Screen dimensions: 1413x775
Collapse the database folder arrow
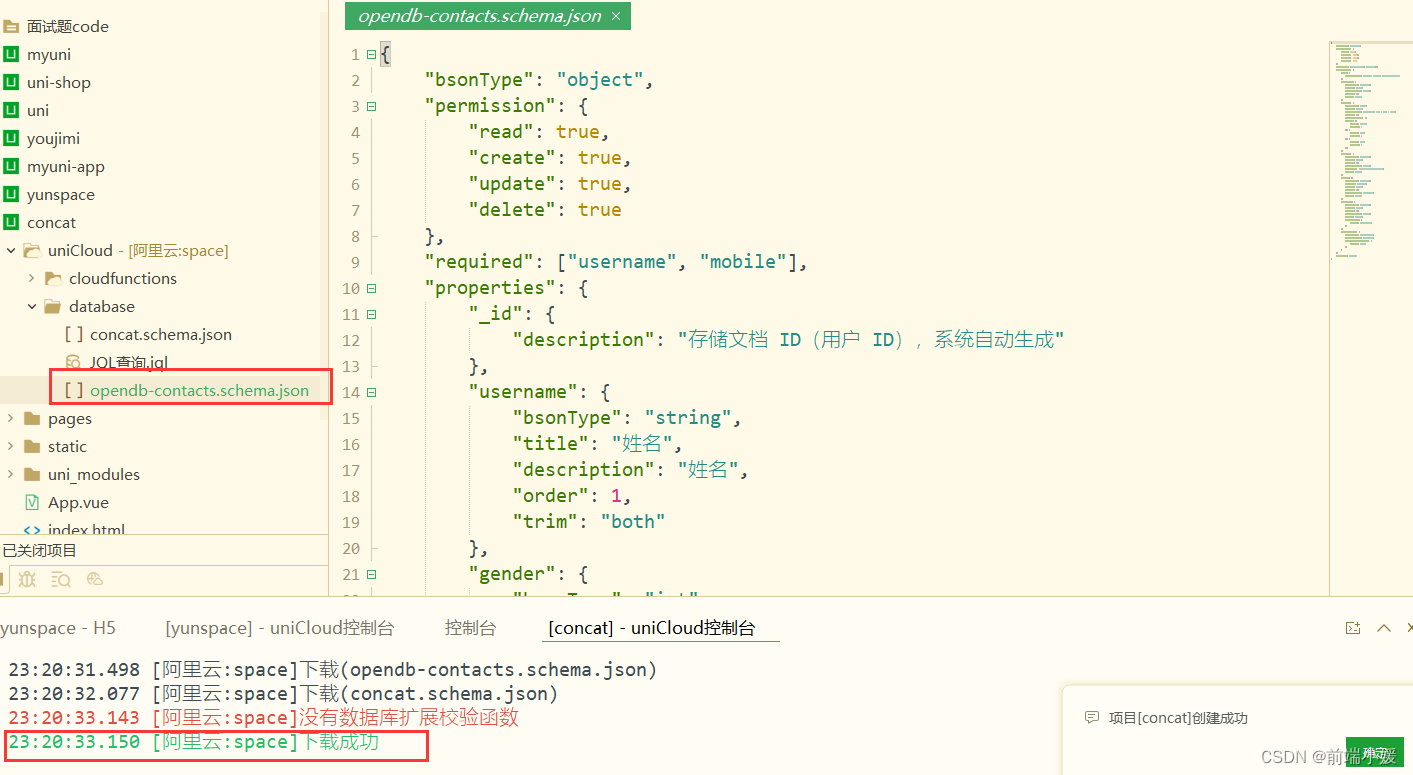coord(32,306)
